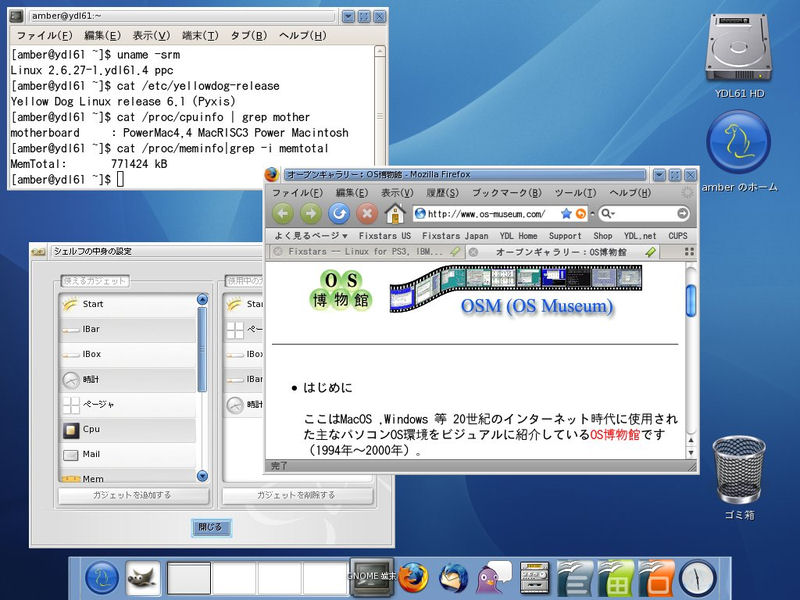Screen dimensions: 800x600
Task: Click the 閉じる button in shelf settings
Action: coord(211,527)
